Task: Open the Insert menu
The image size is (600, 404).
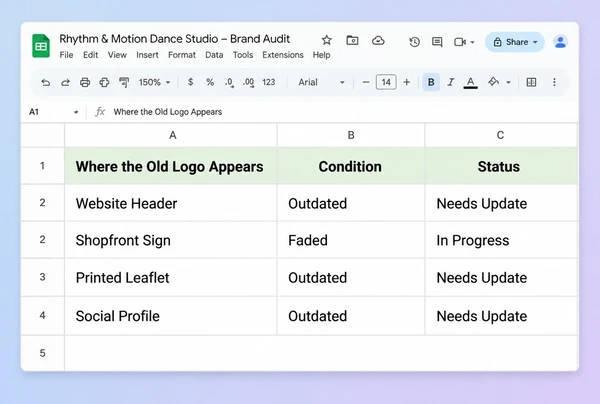Action: (147, 55)
